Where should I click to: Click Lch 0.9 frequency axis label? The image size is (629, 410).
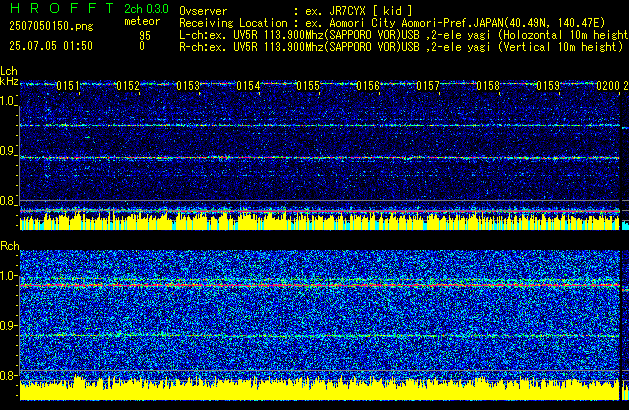click(9, 151)
